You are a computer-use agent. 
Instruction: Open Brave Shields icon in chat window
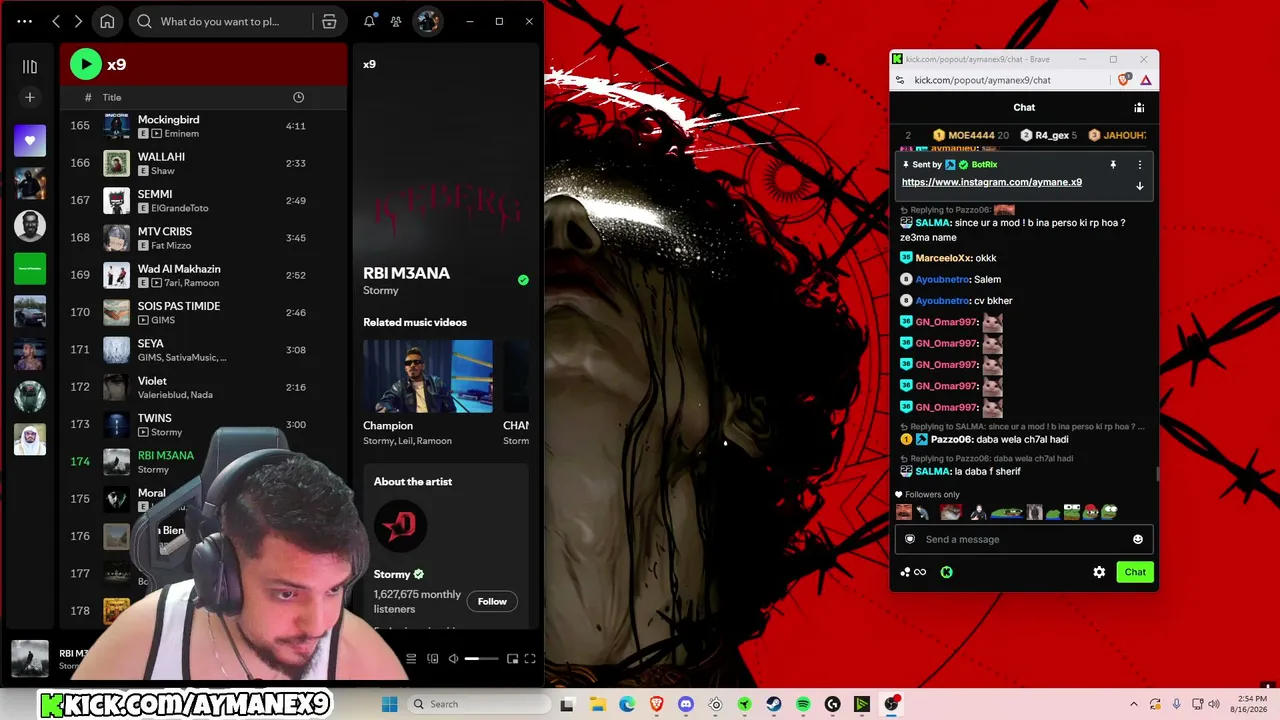[x=1125, y=80]
